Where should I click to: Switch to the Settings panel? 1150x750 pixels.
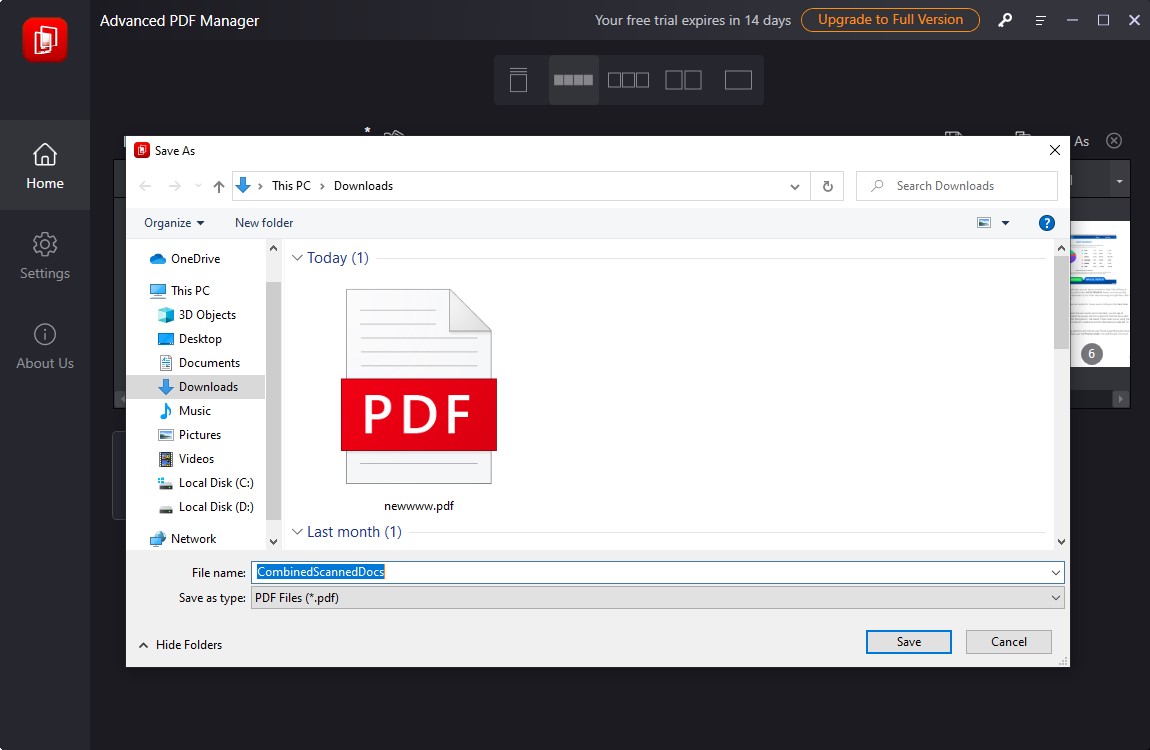pos(44,257)
